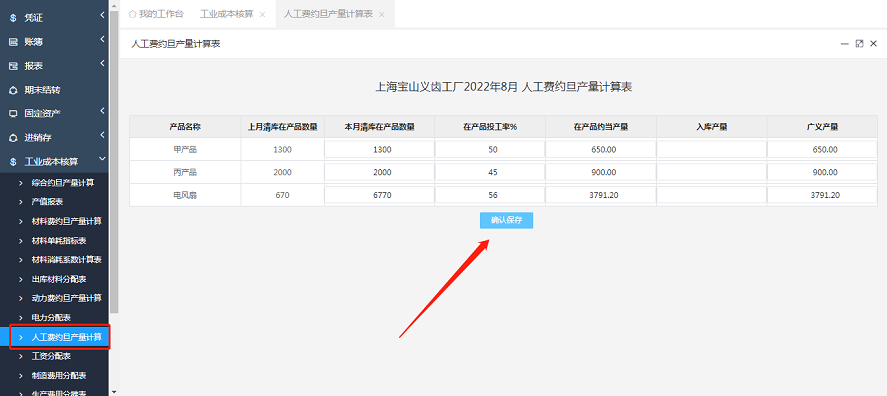The width and height of the screenshot is (887, 396).
Task: Close the 人工费约当产量计算表 tab
Action: click(x=382, y=15)
